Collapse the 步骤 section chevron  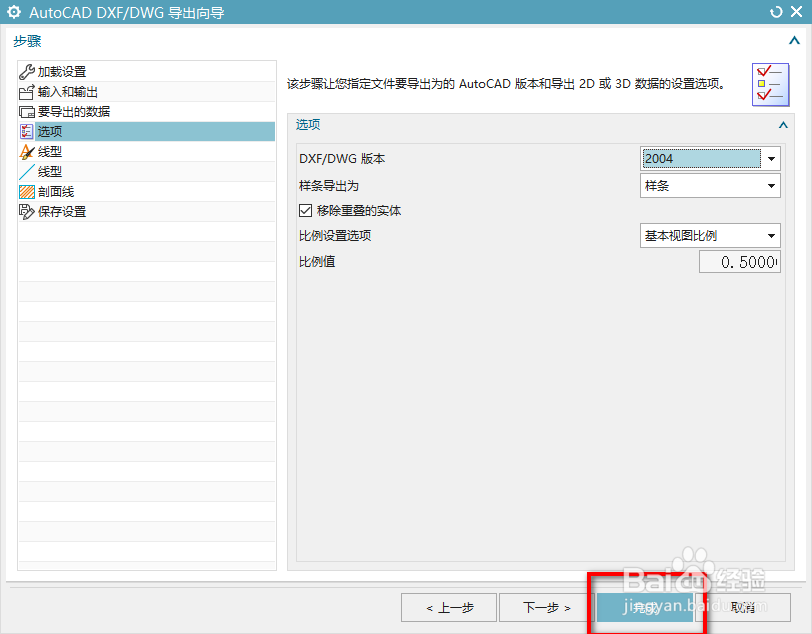[x=794, y=40]
